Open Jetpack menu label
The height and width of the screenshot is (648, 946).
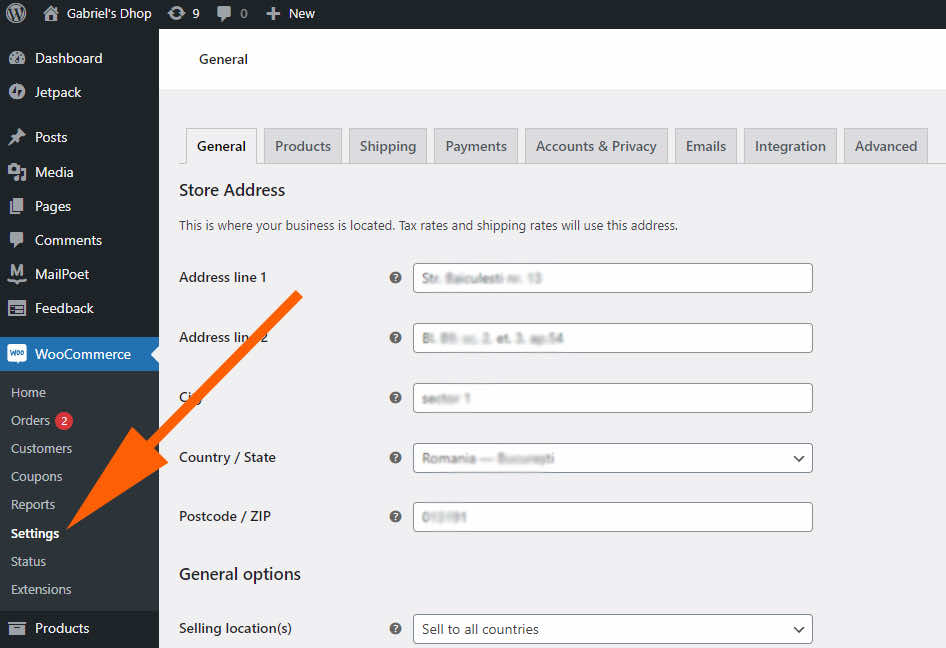(57, 92)
